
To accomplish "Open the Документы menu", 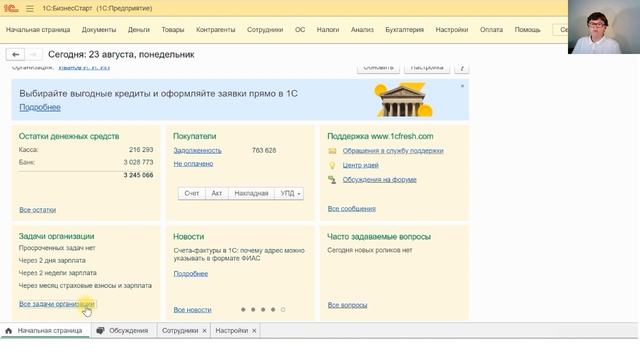I will click(99, 30).
